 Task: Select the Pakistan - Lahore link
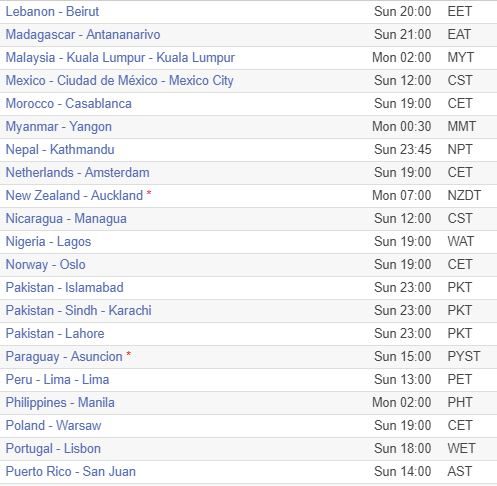pyautogui.click(x=55, y=334)
